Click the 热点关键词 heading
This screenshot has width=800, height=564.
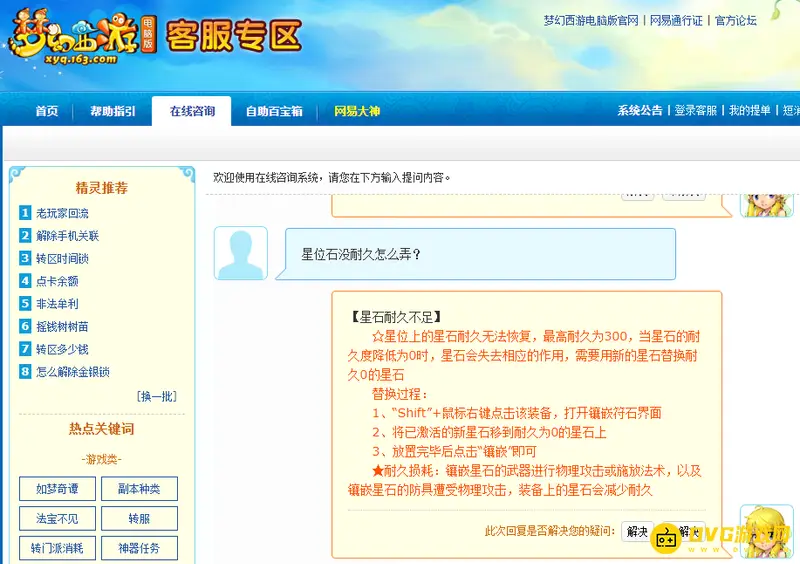pos(102,429)
